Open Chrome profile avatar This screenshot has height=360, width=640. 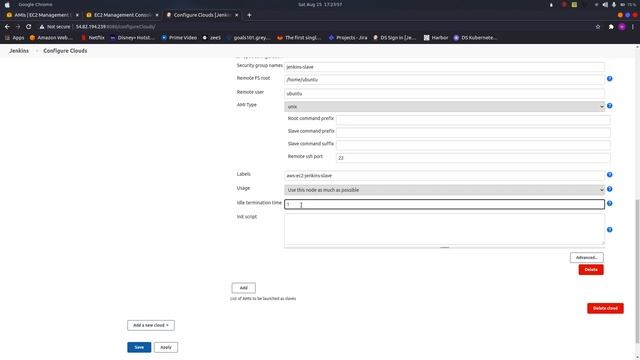click(622, 27)
